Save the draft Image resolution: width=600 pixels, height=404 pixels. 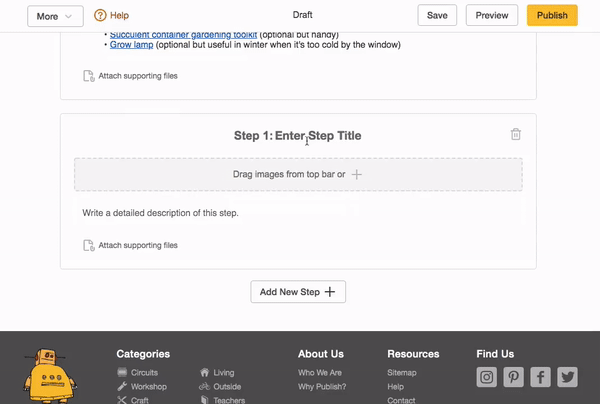coord(437,16)
